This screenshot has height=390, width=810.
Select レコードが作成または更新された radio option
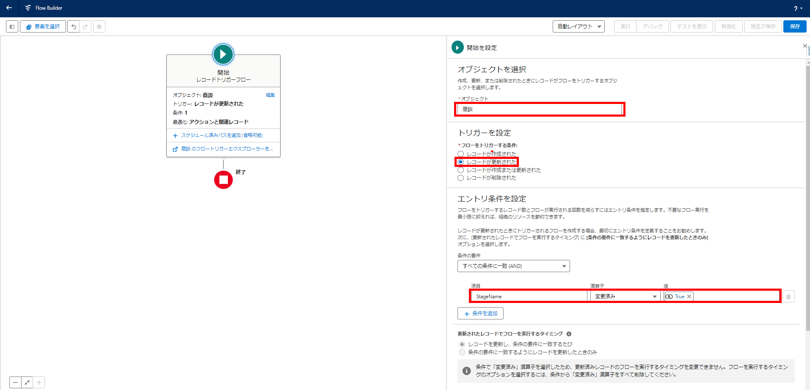[x=461, y=169]
